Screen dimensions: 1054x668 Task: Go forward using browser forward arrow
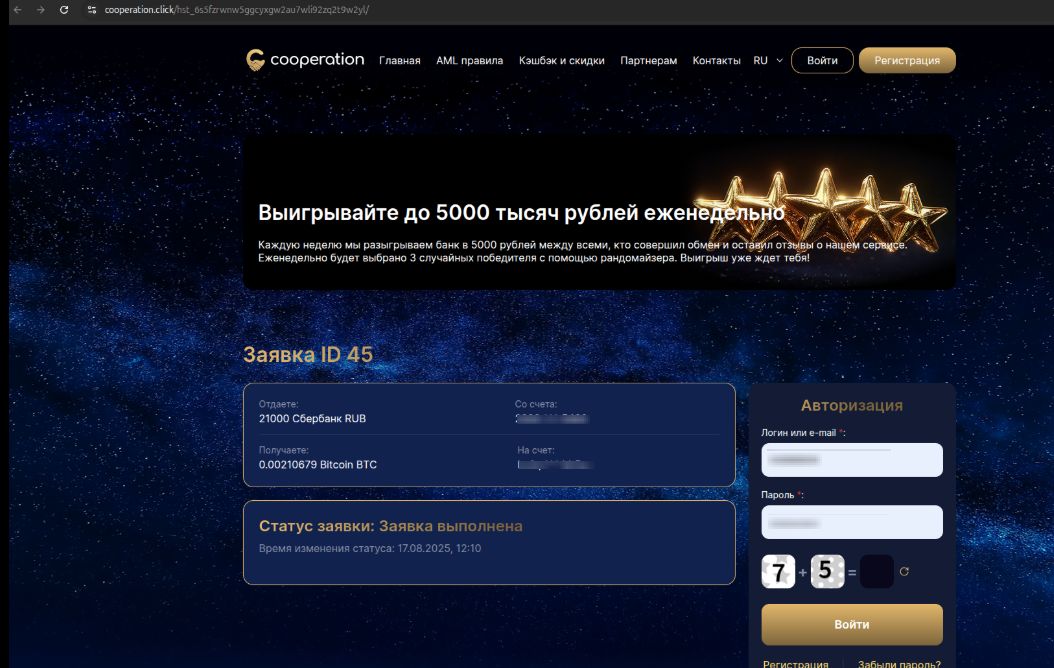[x=41, y=10]
